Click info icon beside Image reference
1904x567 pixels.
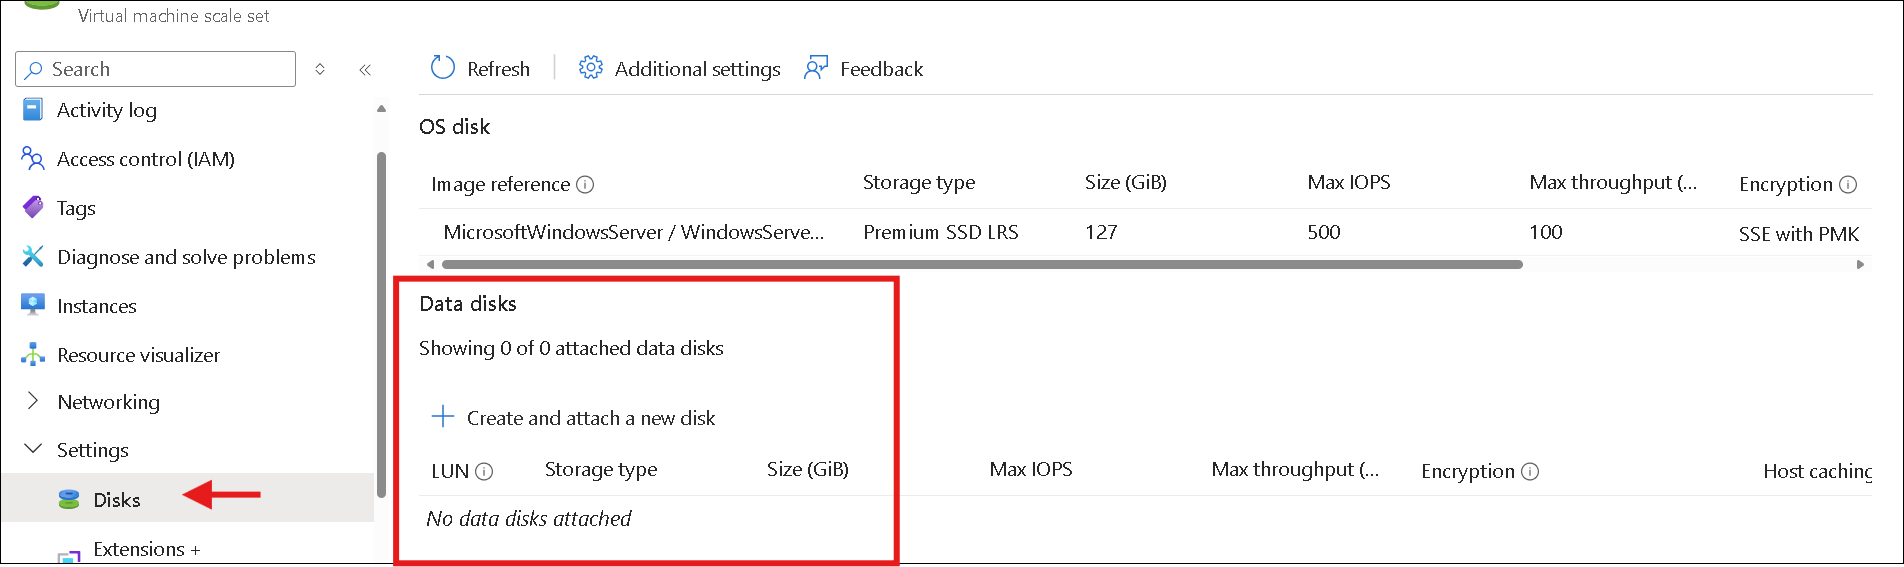pos(586,184)
